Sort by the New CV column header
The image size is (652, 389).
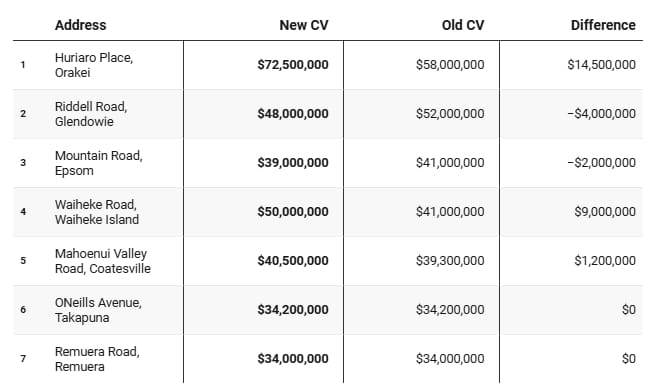click(x=304, y=25)
